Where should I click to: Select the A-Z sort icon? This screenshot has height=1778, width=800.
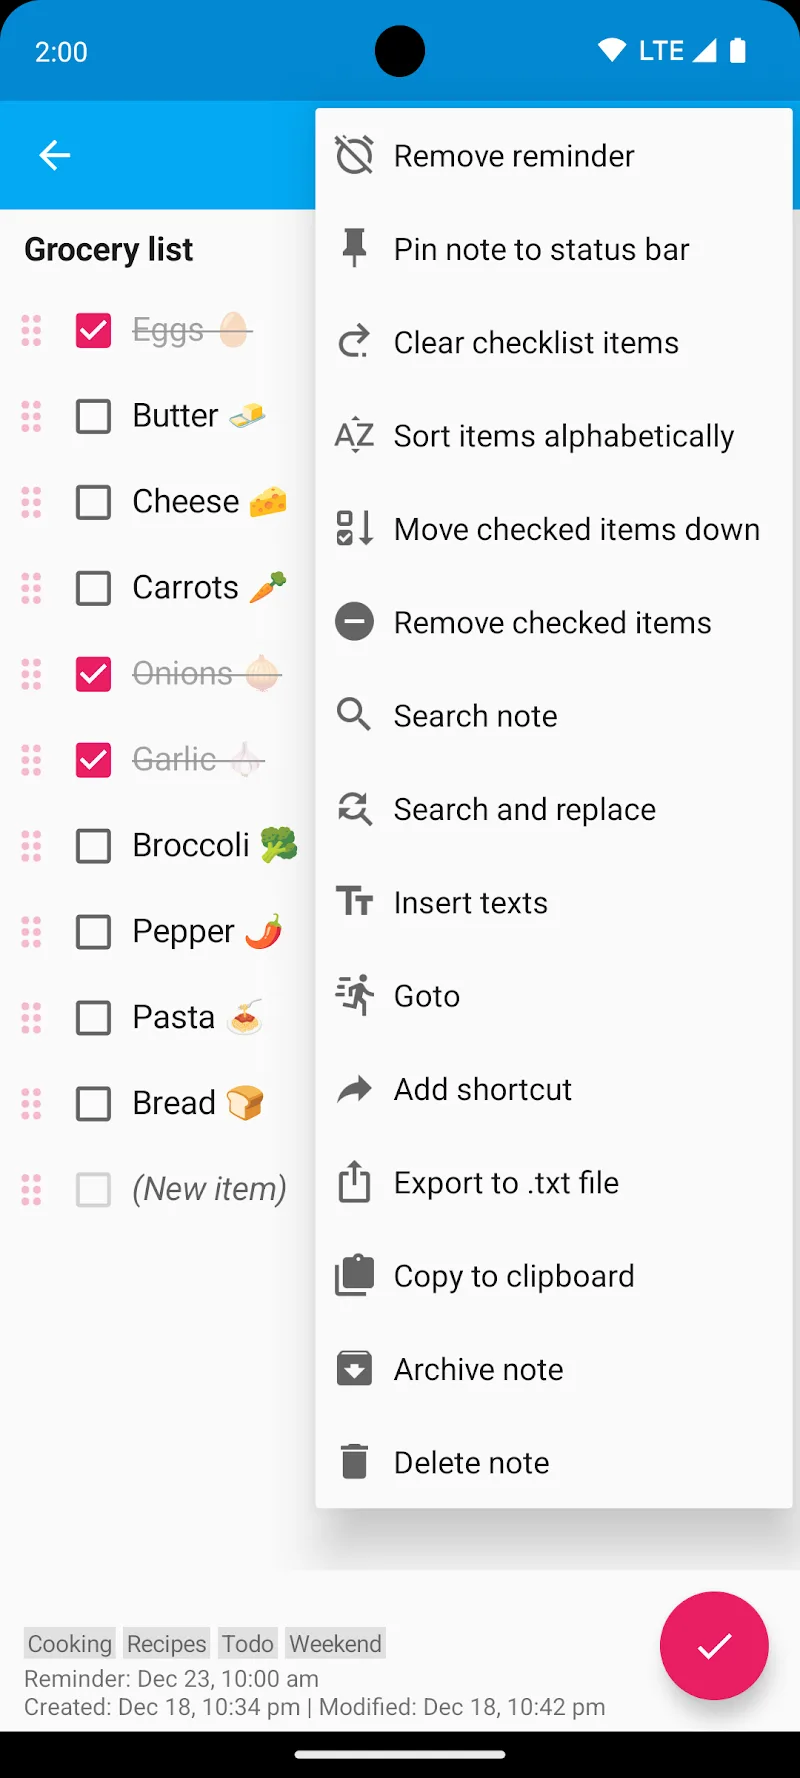(353, 435)
